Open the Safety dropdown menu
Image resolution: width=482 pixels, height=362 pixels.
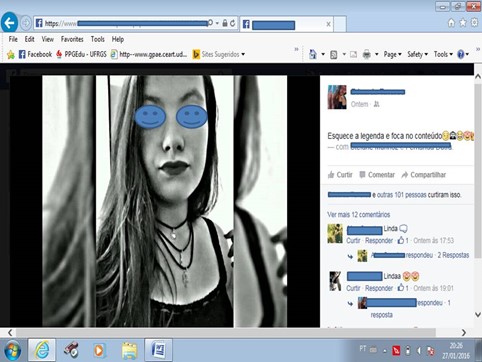pyautogui.click(x=417, y=54)
